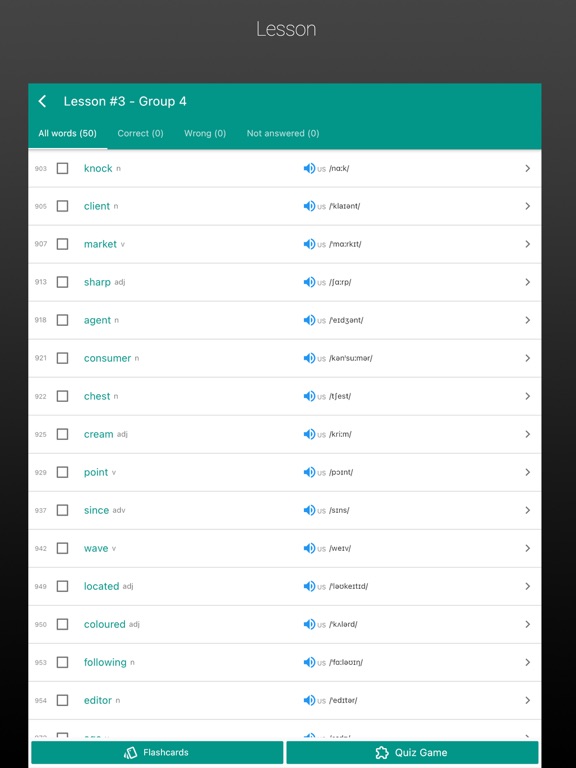The height and width of the screenshot is (768, 576).
Task: Play audio pronunciation for coloured
Action: coord(309,624)
